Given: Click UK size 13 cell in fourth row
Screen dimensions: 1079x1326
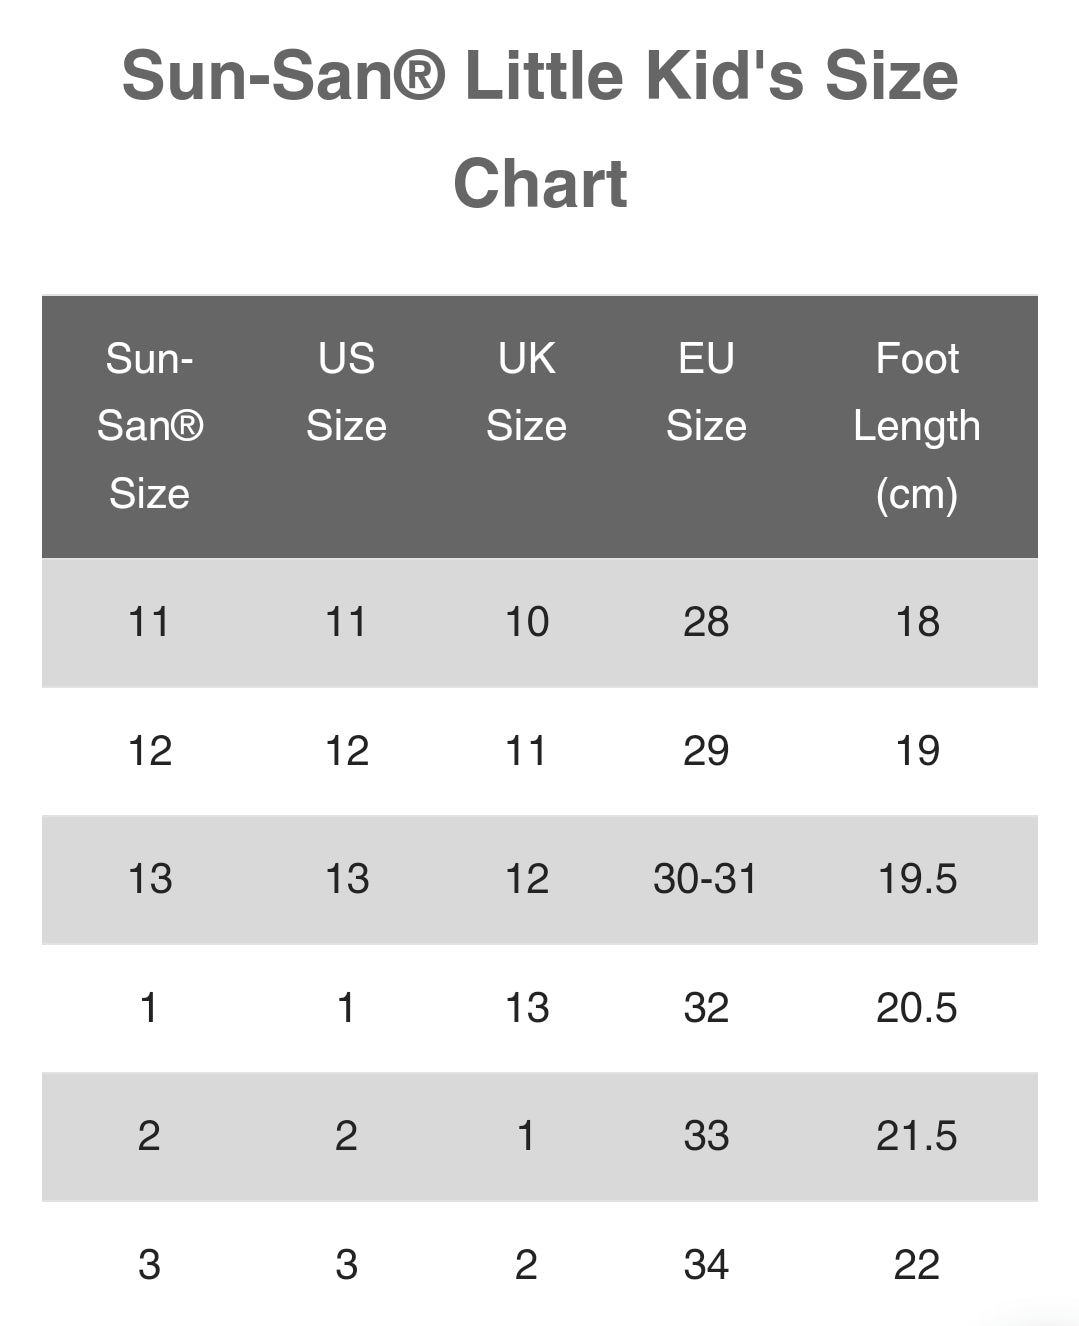Looking at the screenshot, I should pos(526,1008).
